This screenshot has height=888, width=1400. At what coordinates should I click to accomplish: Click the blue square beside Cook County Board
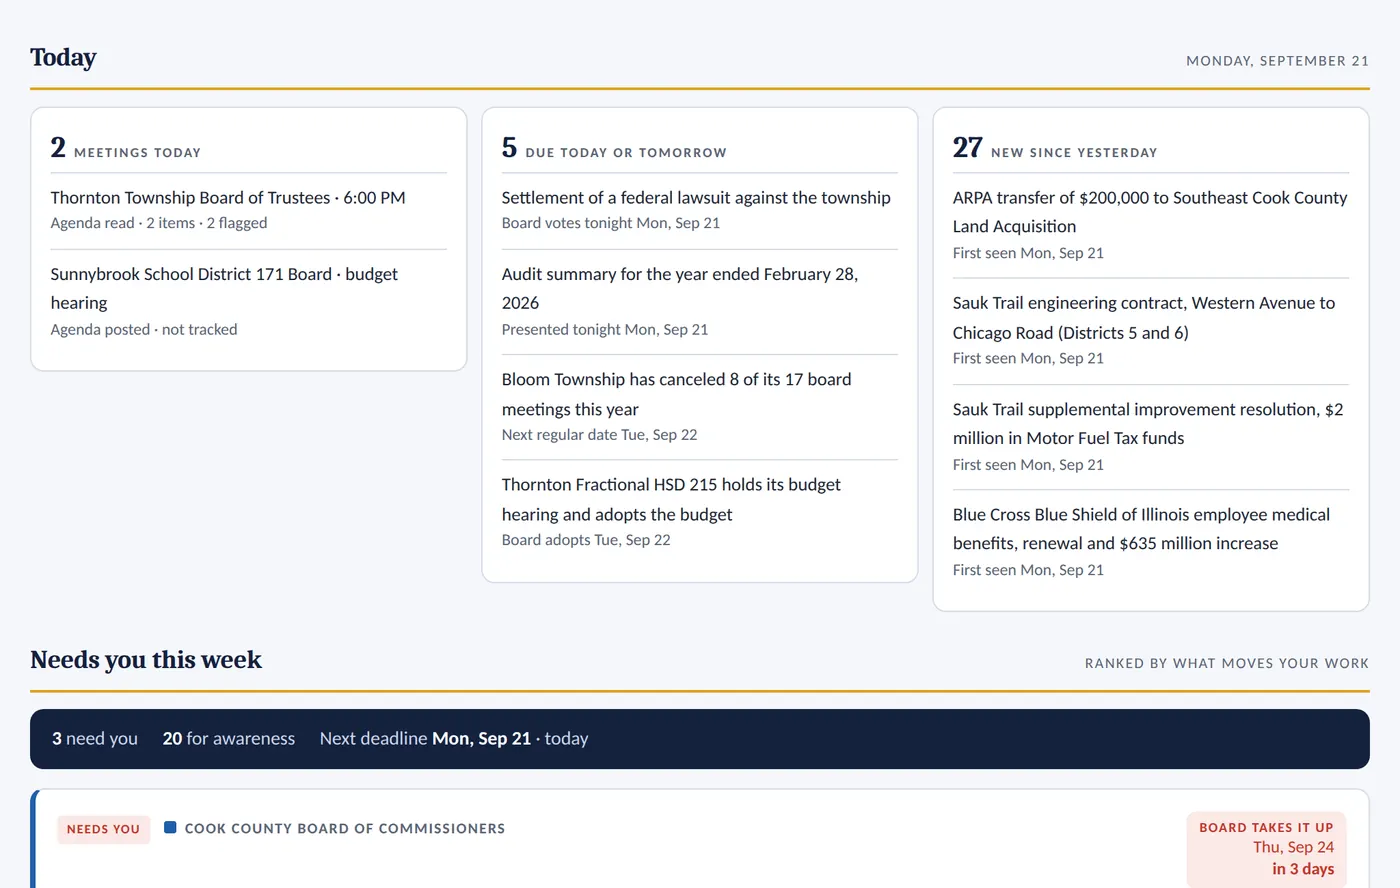click(x=170, y=827)
